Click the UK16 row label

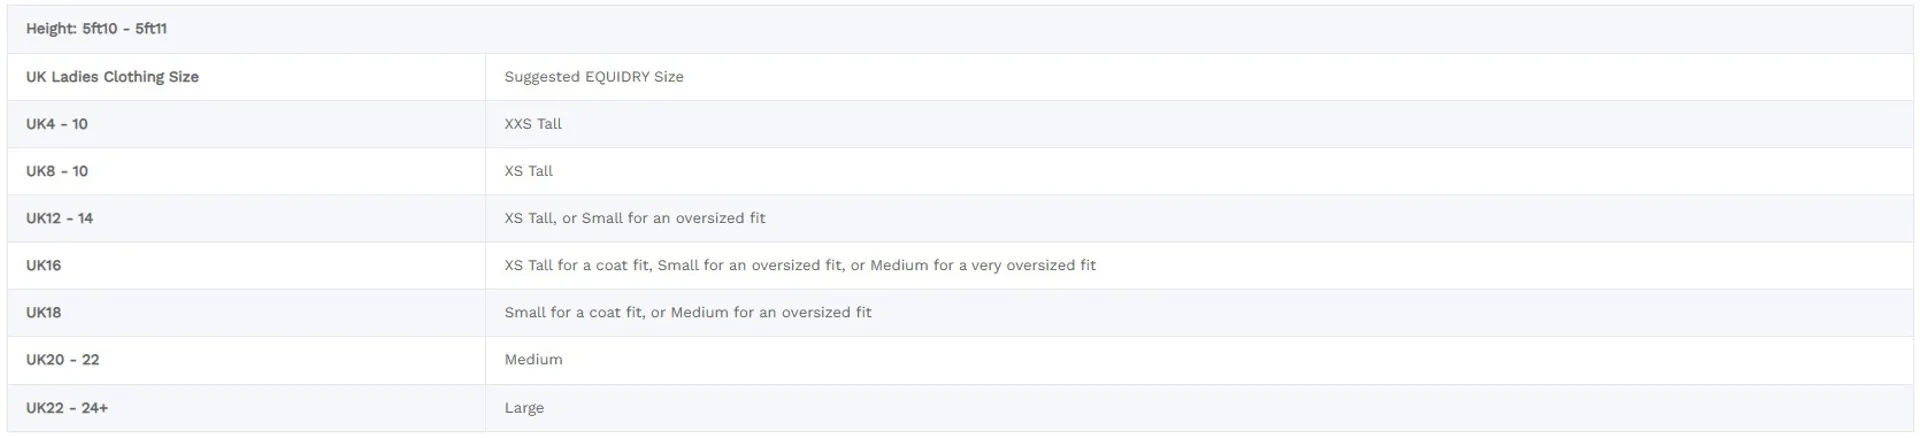44,265
